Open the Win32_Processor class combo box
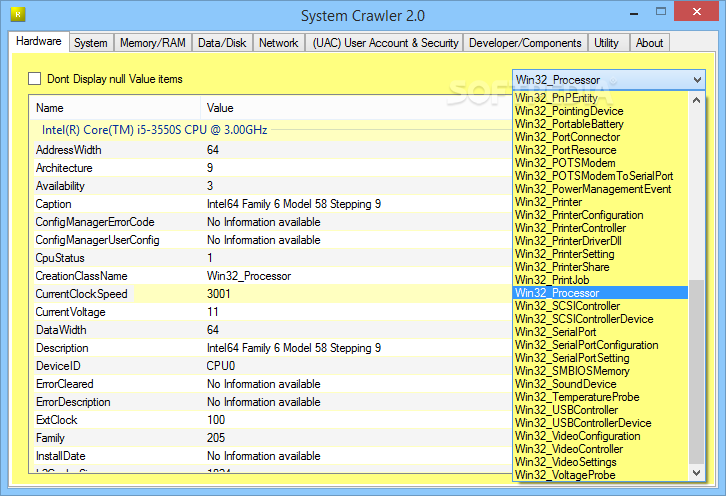Screen dimensions: 726x496 (x=609, y=80)
